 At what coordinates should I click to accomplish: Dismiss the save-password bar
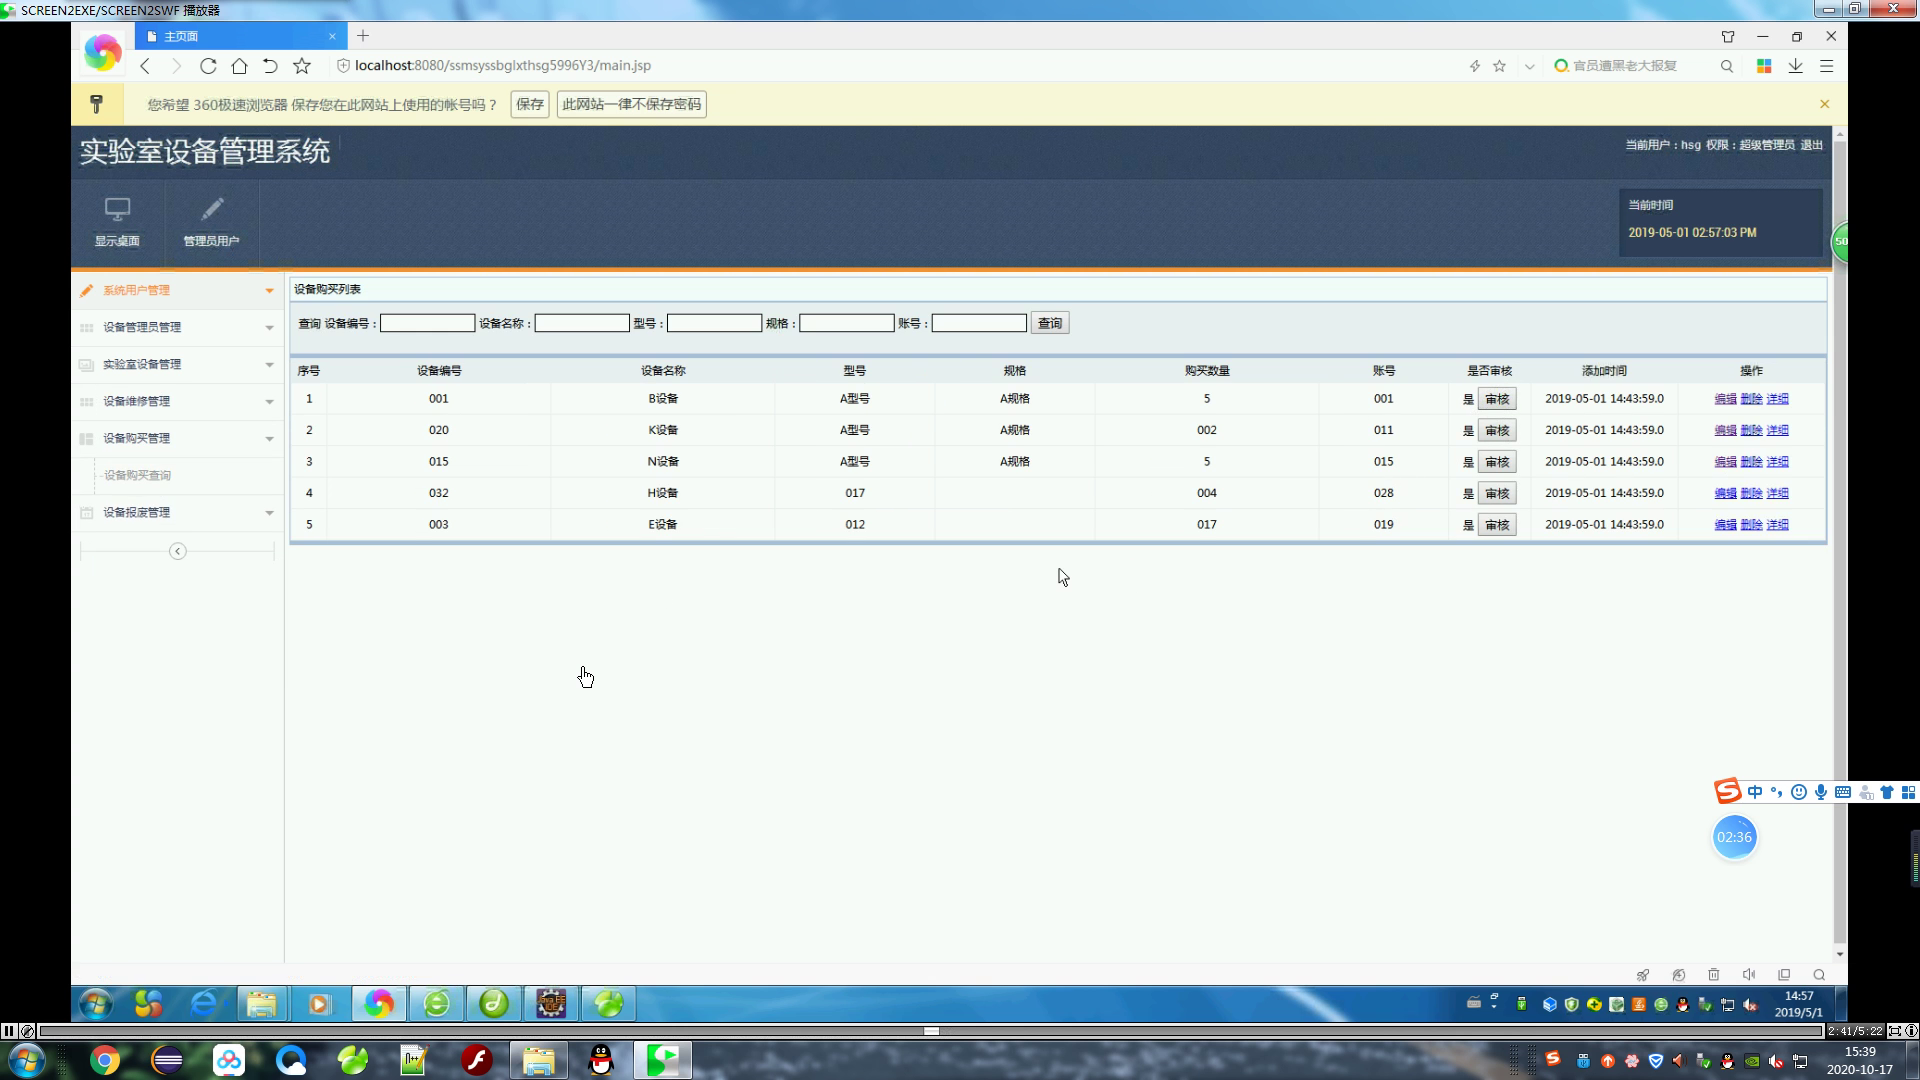[x=1824, y=104]
